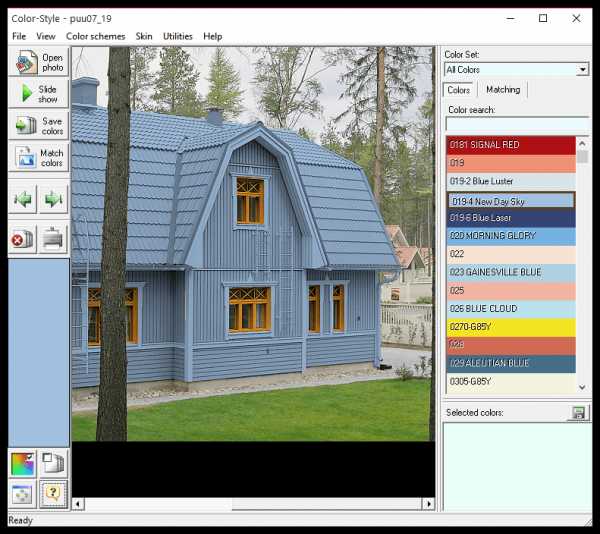600x534 pixels.
Task: Open the rainbow color picker icon
Action: tap(23, 463)
